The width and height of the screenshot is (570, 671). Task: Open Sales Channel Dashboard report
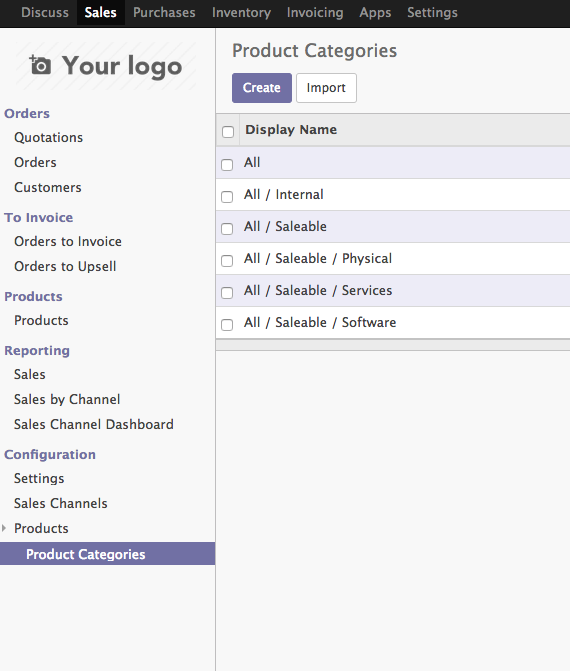[94, 424]
